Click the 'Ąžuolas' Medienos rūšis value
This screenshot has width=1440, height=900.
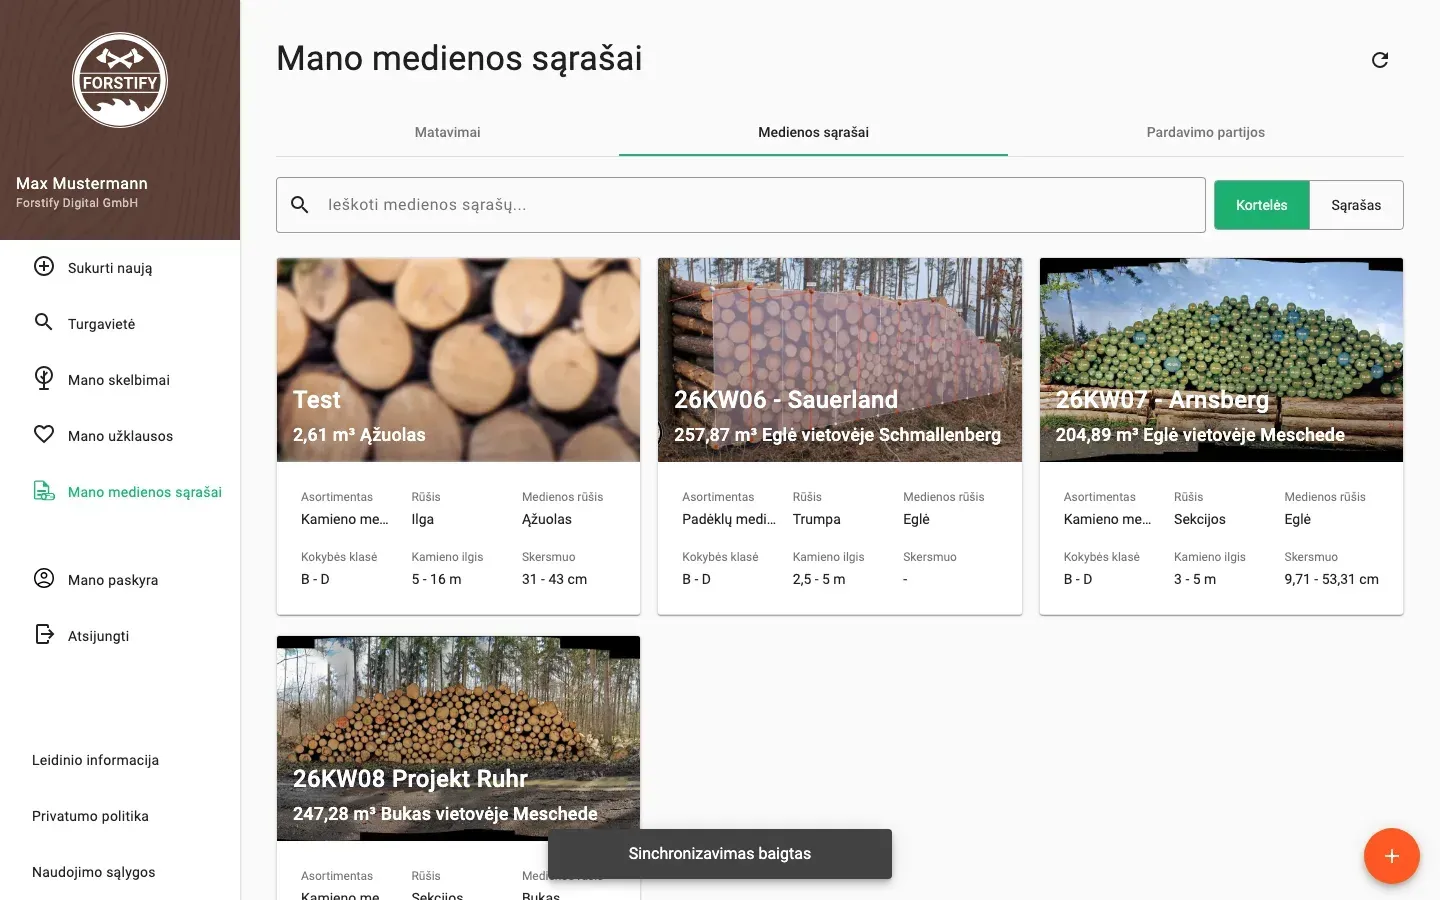tap(547, 519)
